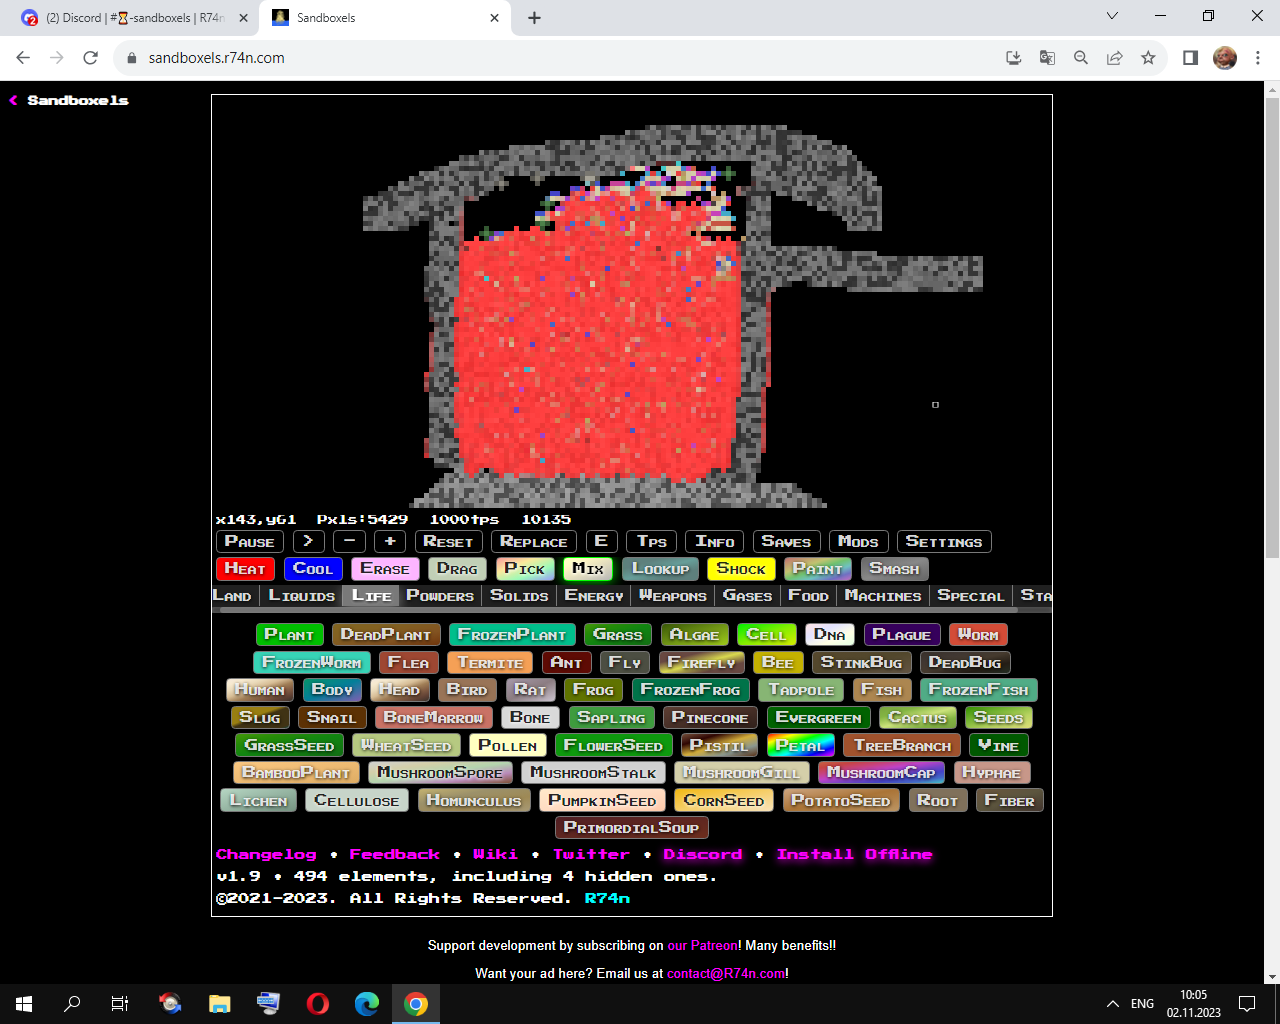Open the Saves menu
The height and width of the screenshot is (1024, 1280).
[786, 542]
